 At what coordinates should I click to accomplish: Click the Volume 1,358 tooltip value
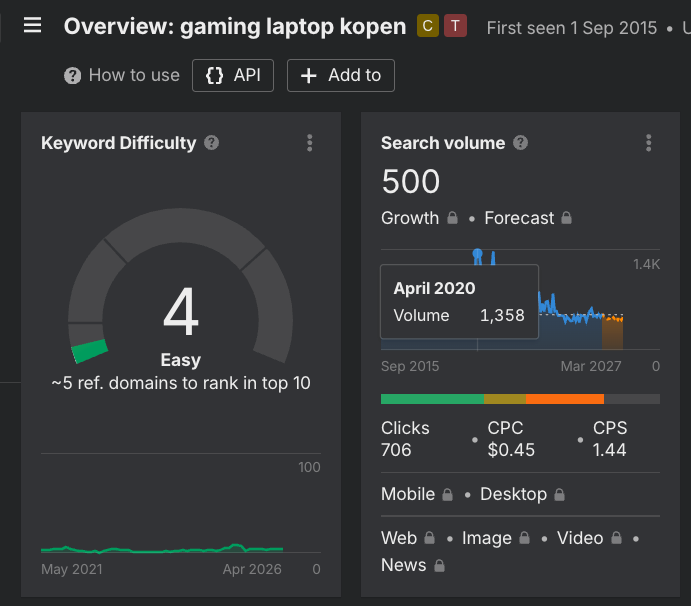coord(502,316)
